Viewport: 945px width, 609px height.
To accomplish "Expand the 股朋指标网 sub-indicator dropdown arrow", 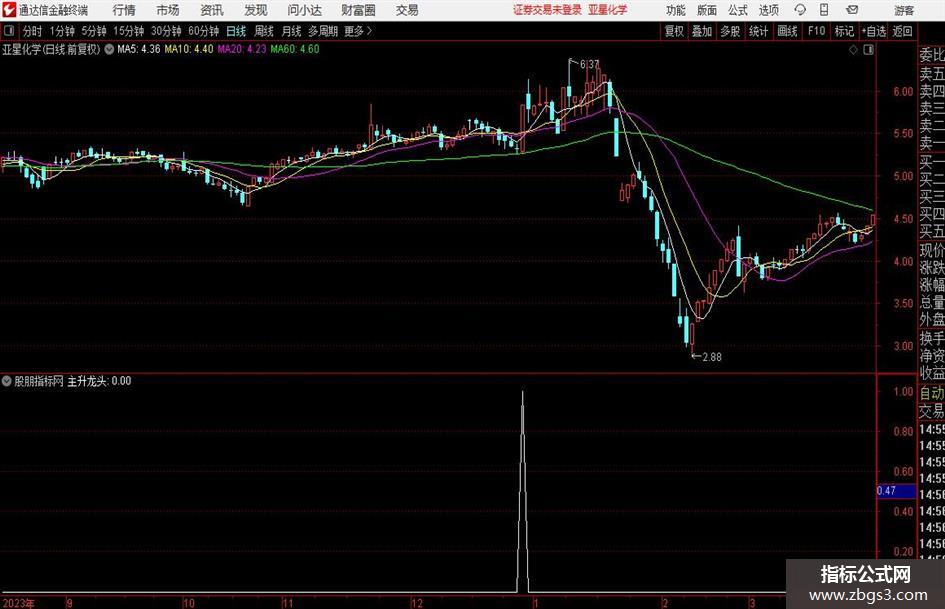I will pyautogui.click(x=7, y=381).
